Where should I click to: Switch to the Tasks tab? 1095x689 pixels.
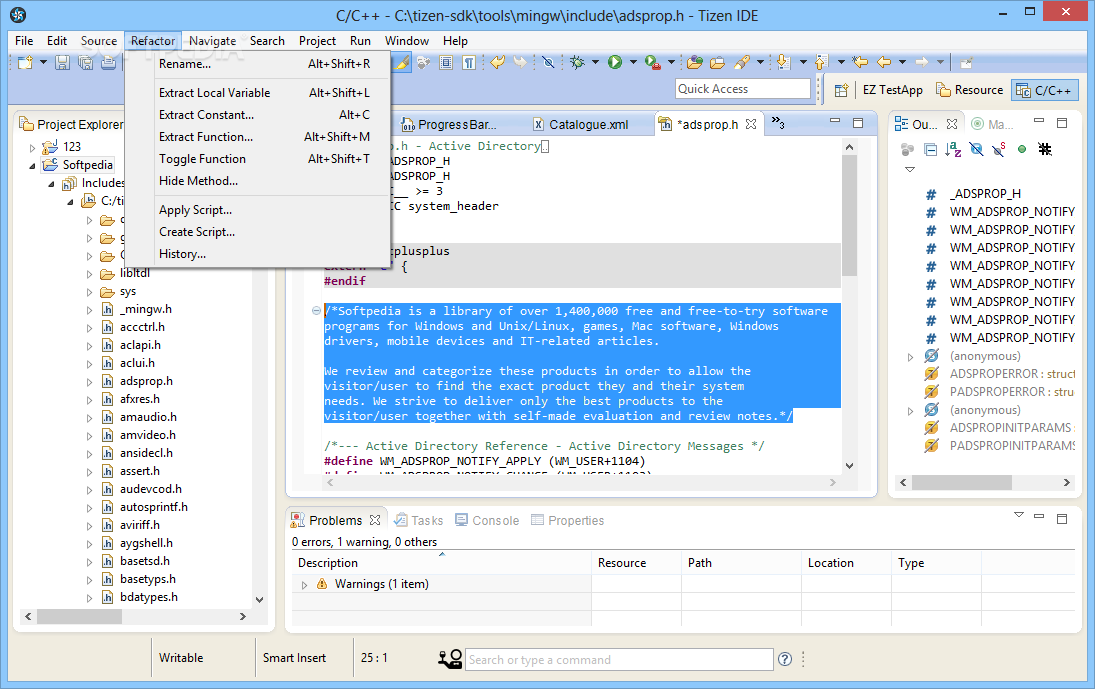point(418,520)
